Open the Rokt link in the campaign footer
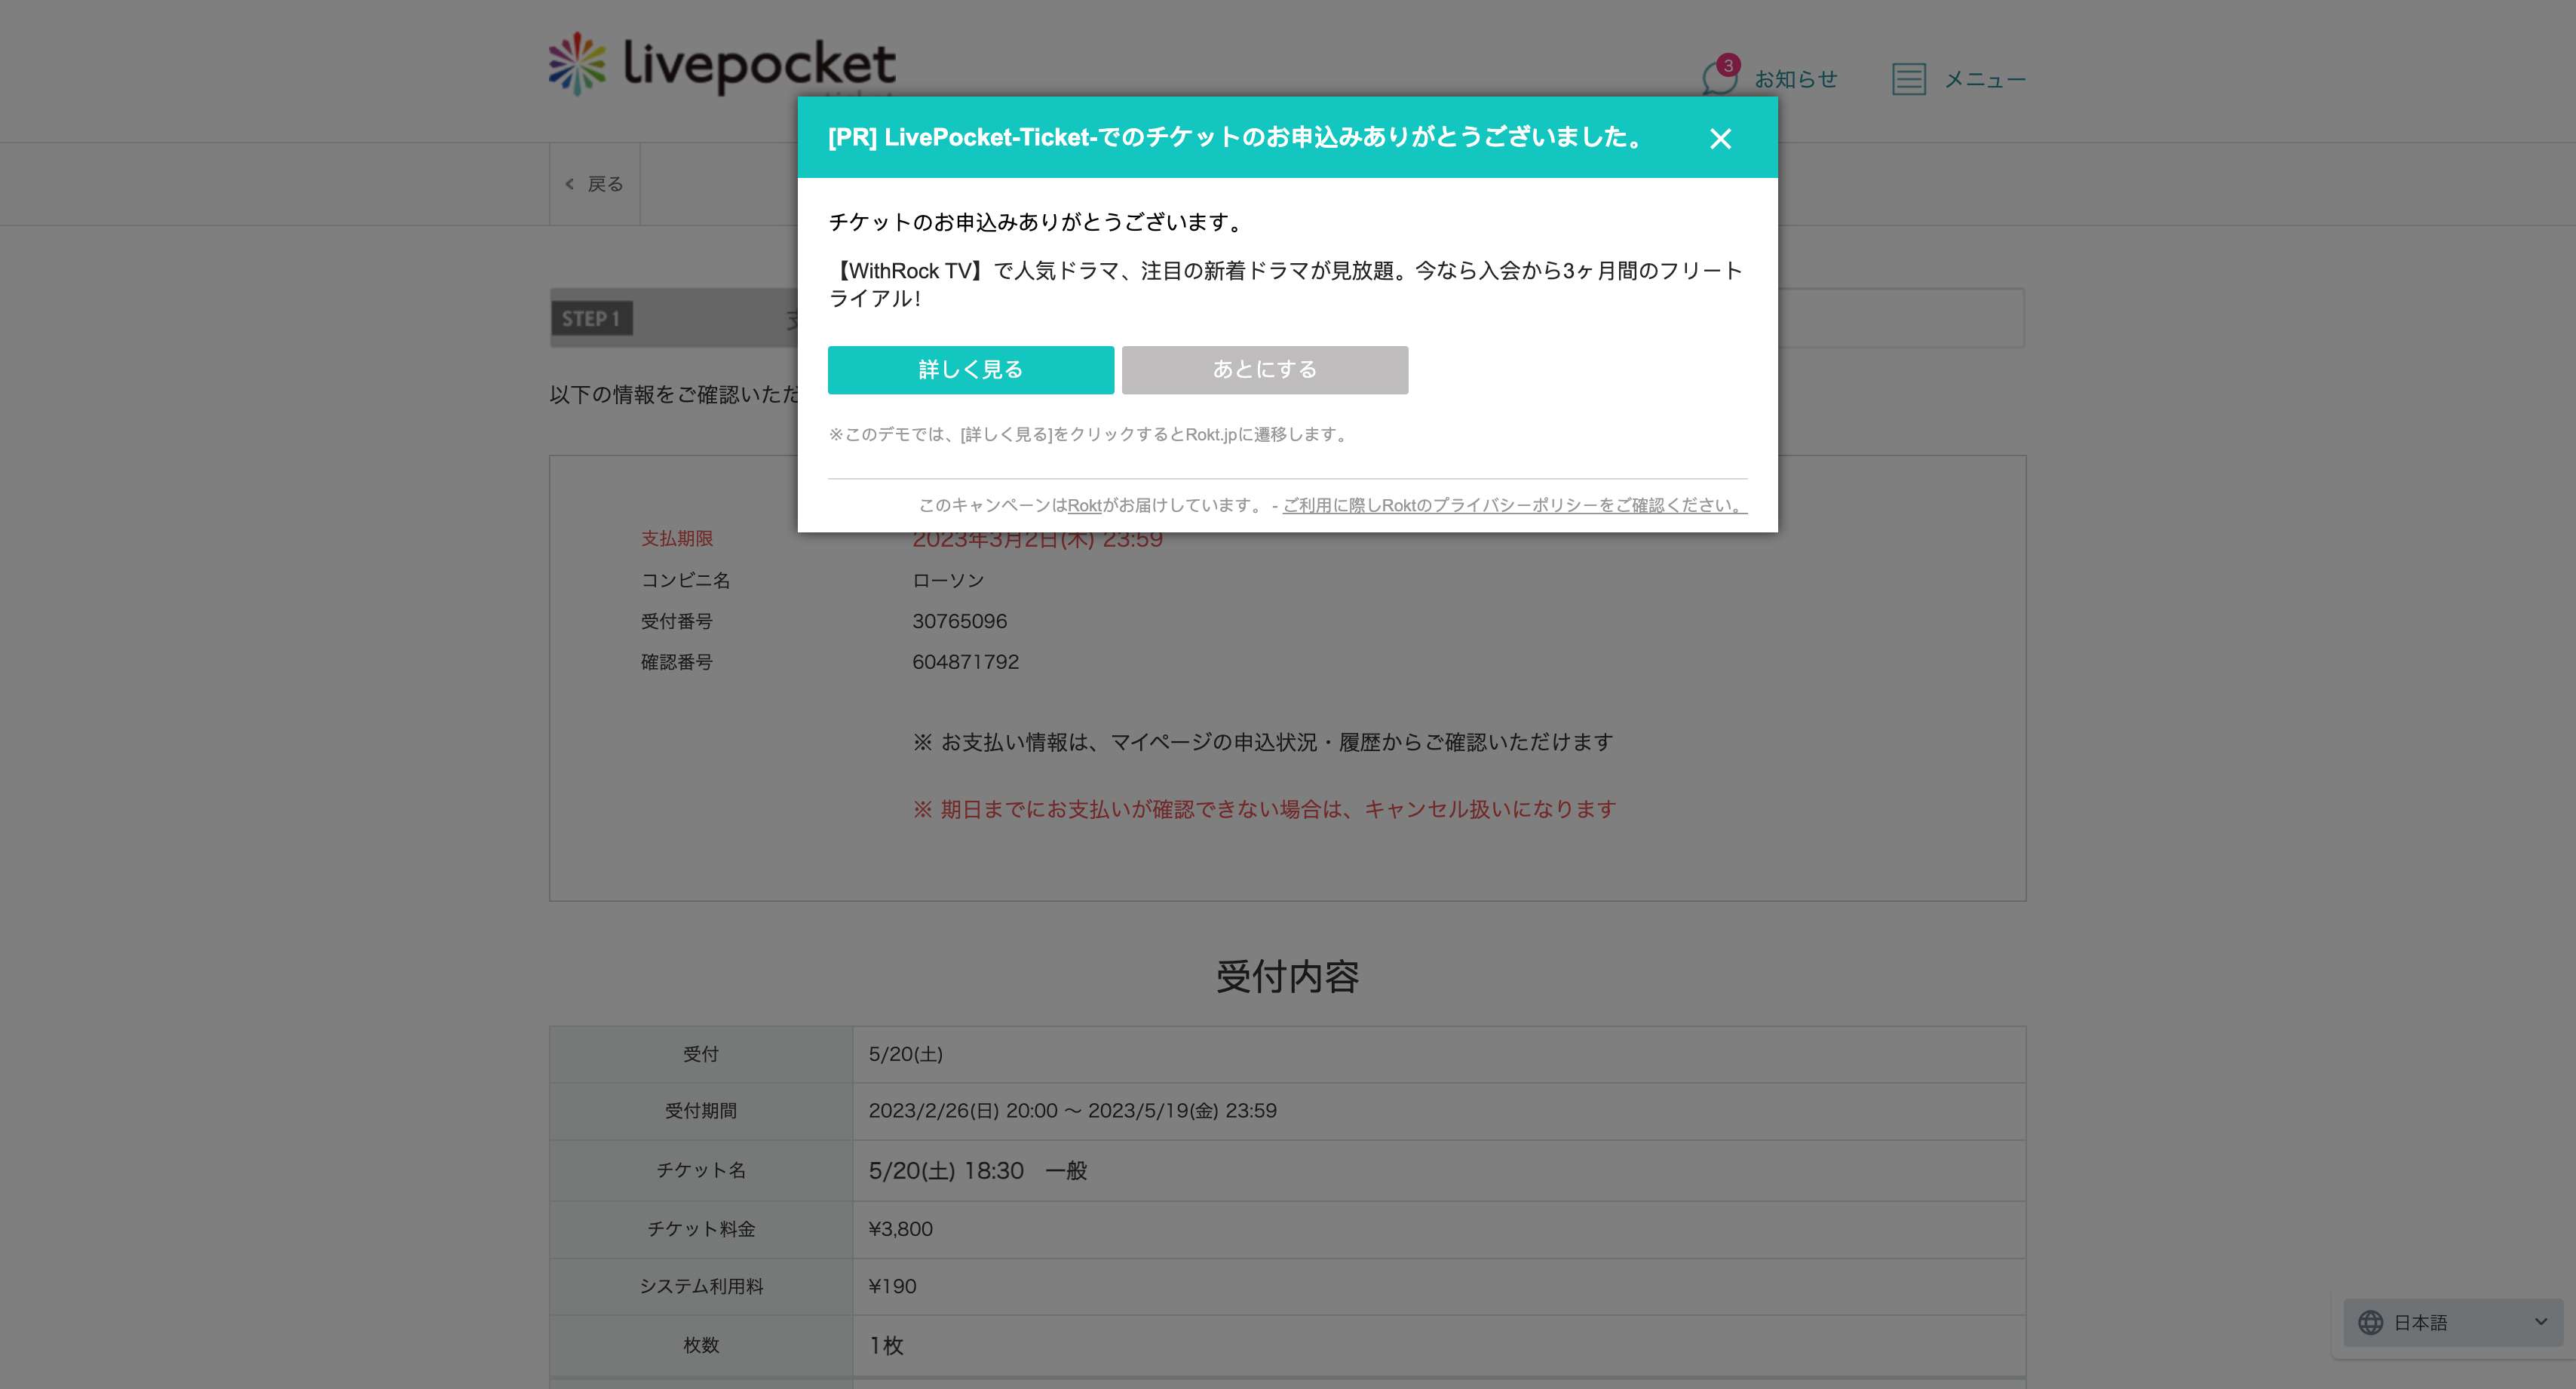2576x1389 pixels. [x=1085, y=505]
